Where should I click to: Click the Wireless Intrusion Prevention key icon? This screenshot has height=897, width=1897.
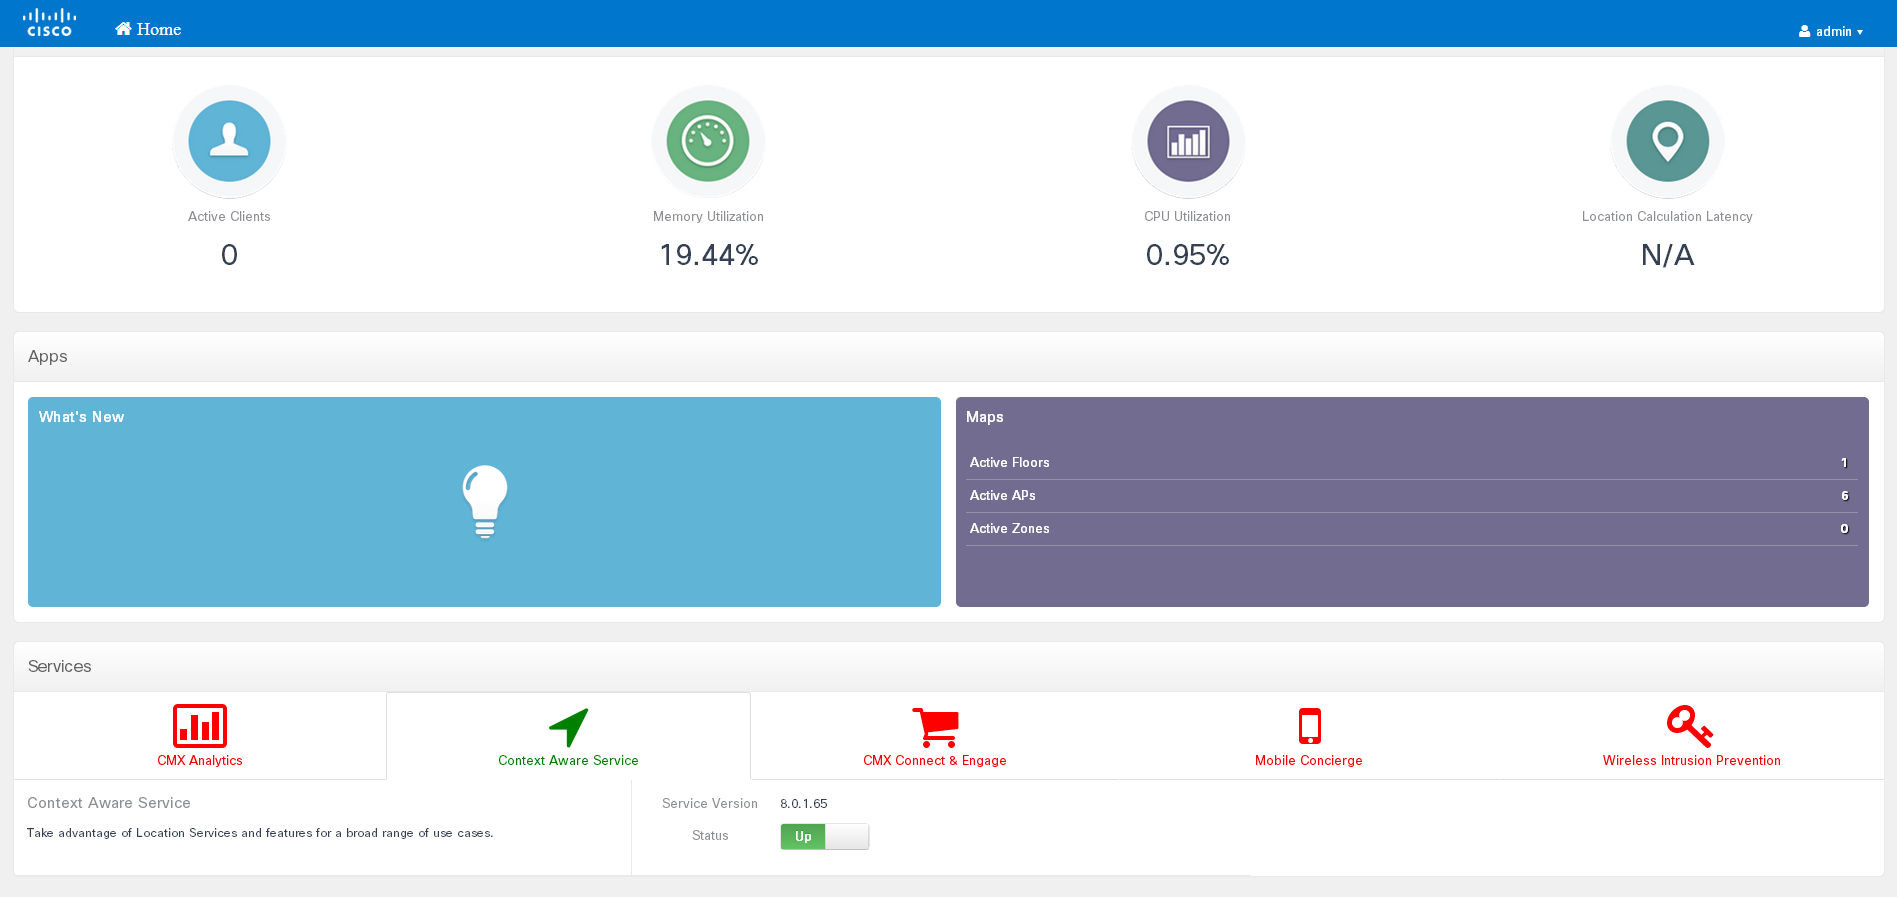click(x=1690, y=726)
